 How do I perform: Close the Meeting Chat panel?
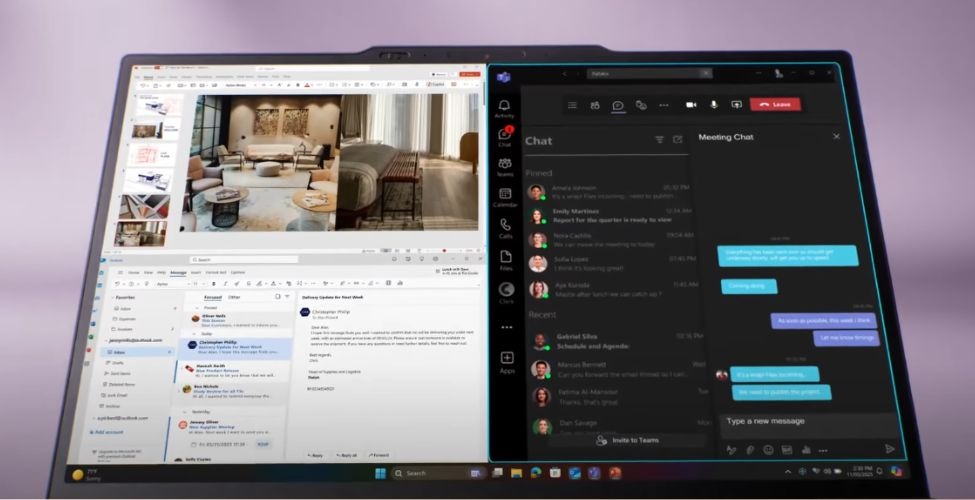pyautogui.click(x=836, y=136)
